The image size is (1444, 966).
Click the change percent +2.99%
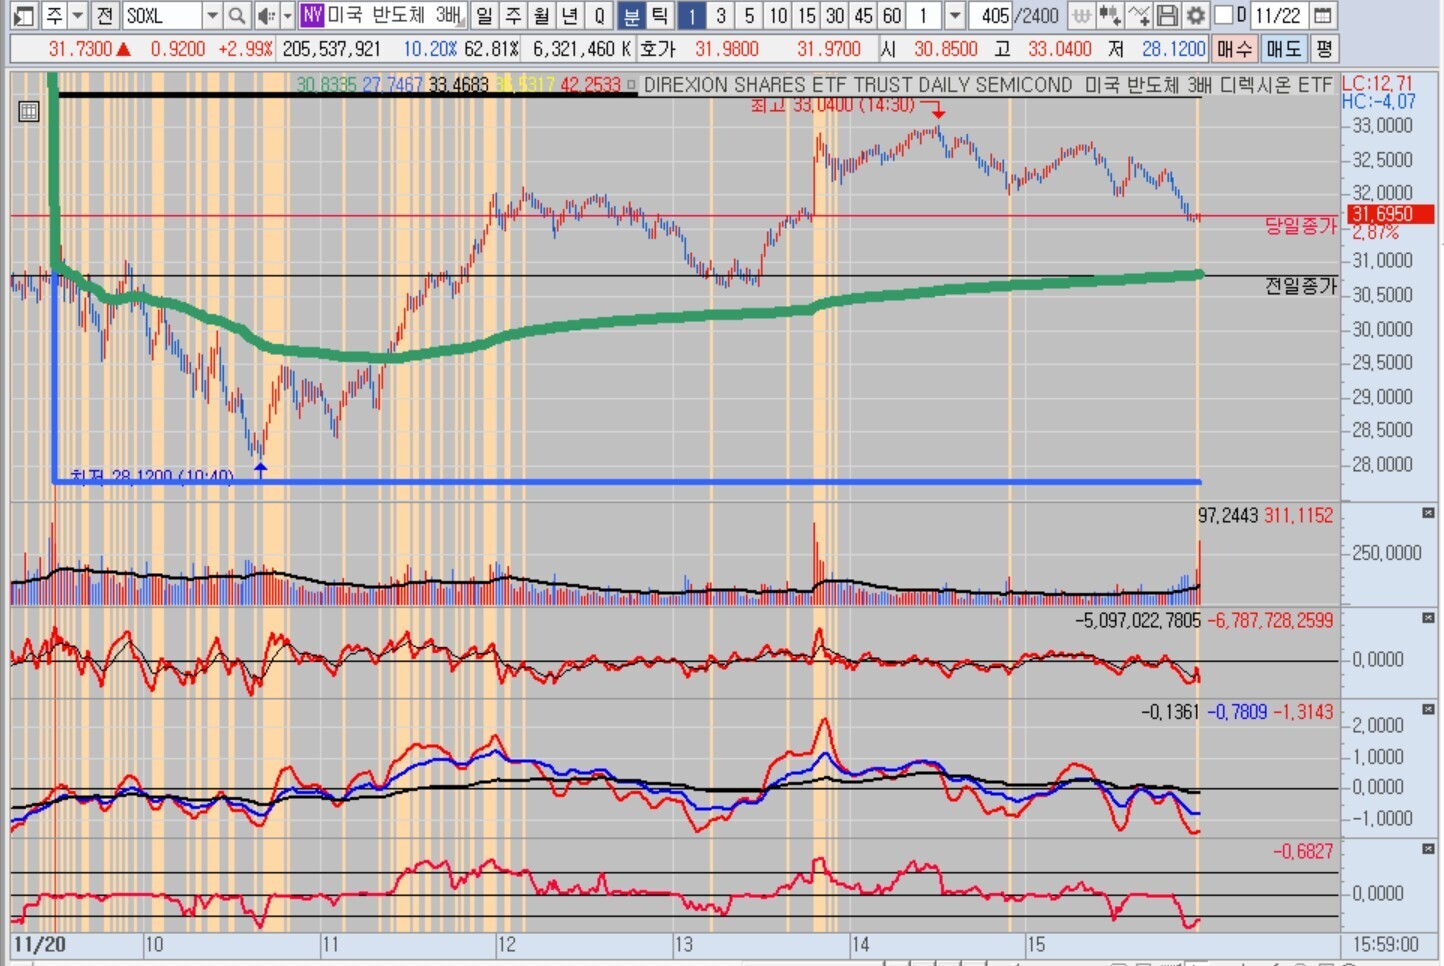coord(245,48)
